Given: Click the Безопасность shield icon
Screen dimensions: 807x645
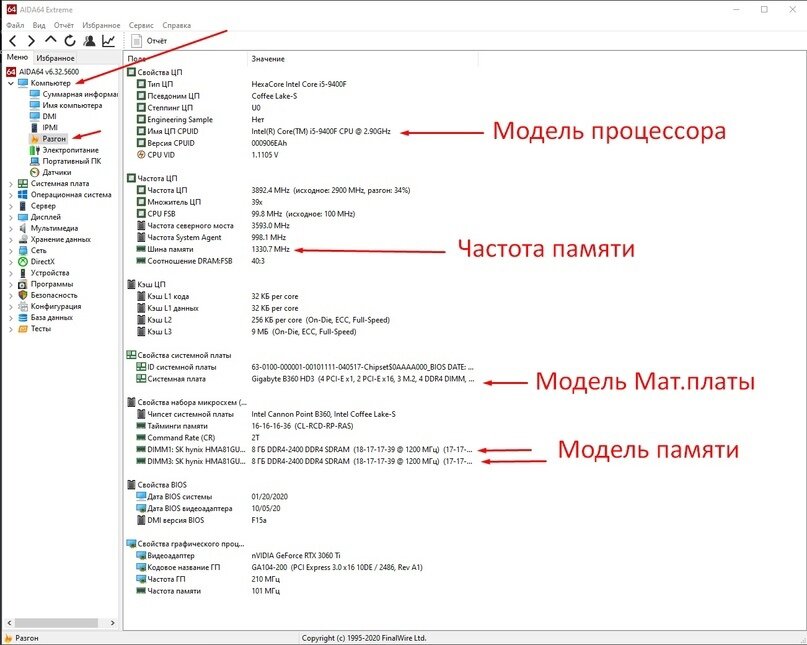Looking at the screenshot, I should coord(23,295).
